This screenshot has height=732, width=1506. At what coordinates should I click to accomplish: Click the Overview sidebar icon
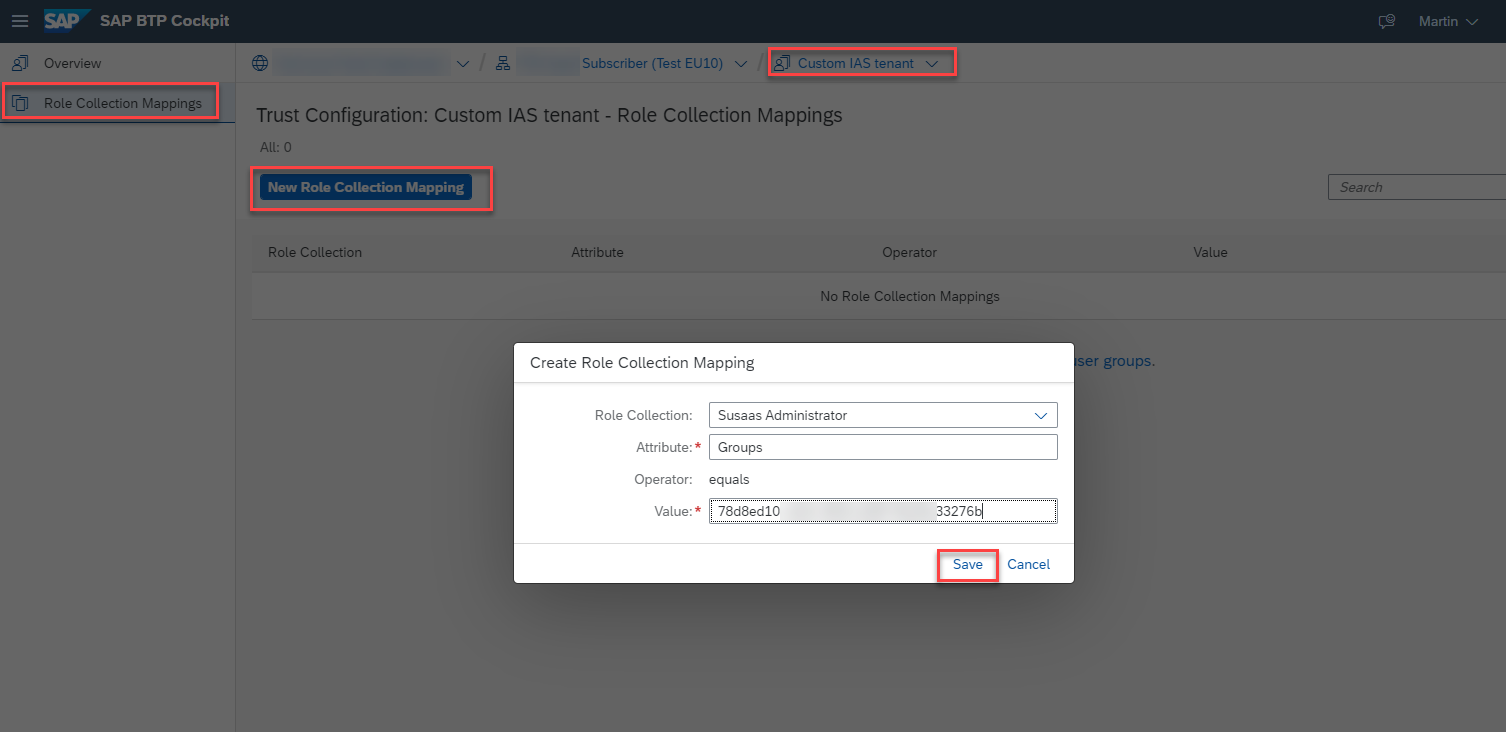pos(20,63)
